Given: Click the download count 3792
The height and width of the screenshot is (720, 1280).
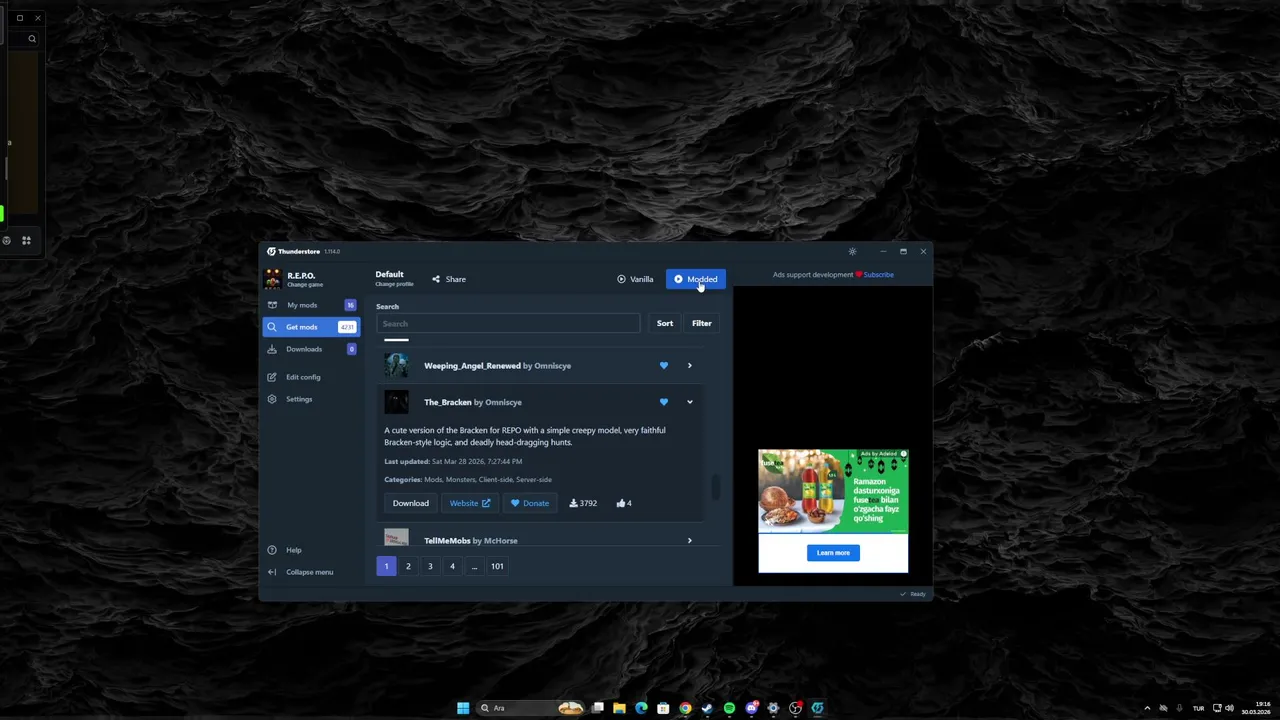Looking at the screenshot, I should (583, 503).
